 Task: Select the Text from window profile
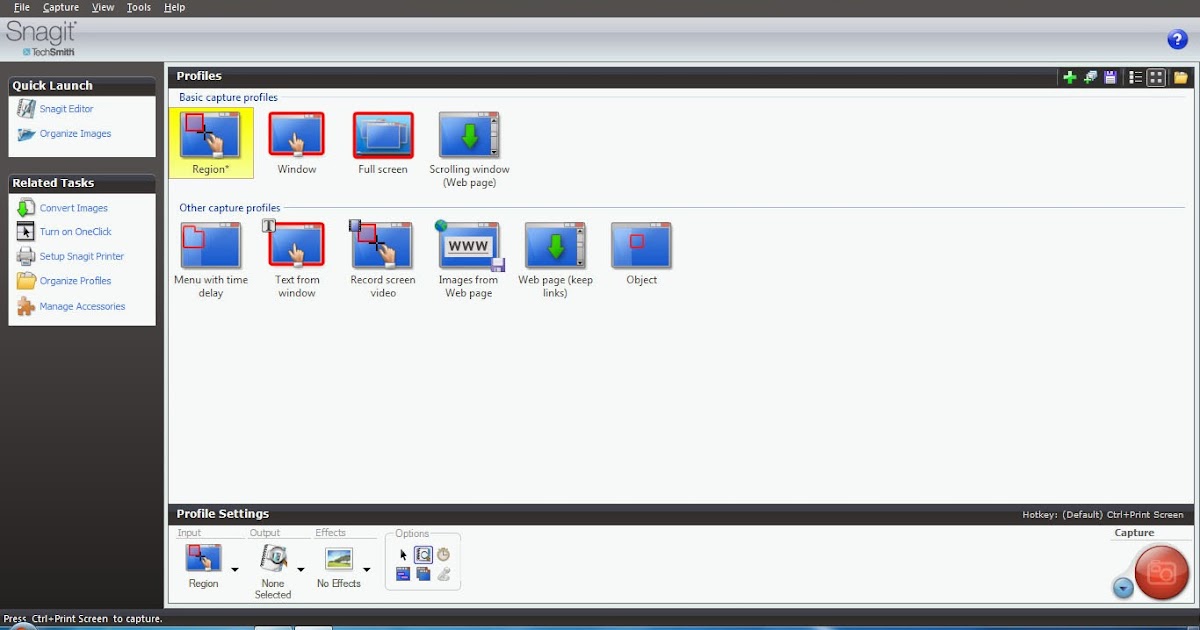click(x=296, y=244)
